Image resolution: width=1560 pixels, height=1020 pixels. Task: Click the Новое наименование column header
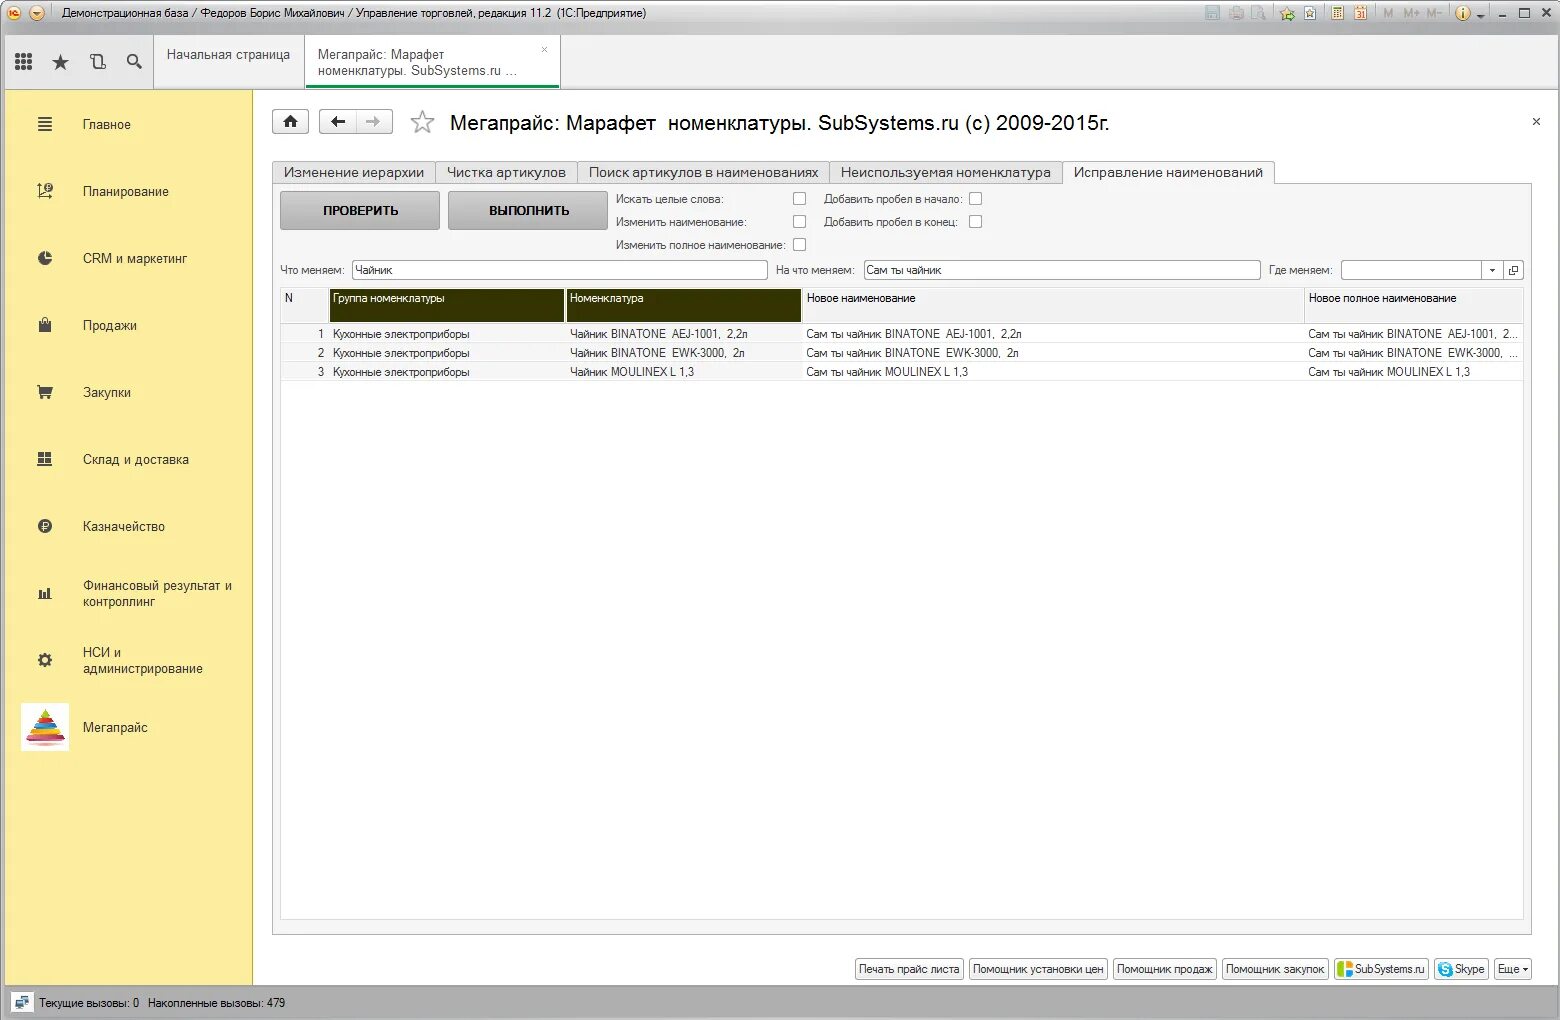pos(1053,305)
